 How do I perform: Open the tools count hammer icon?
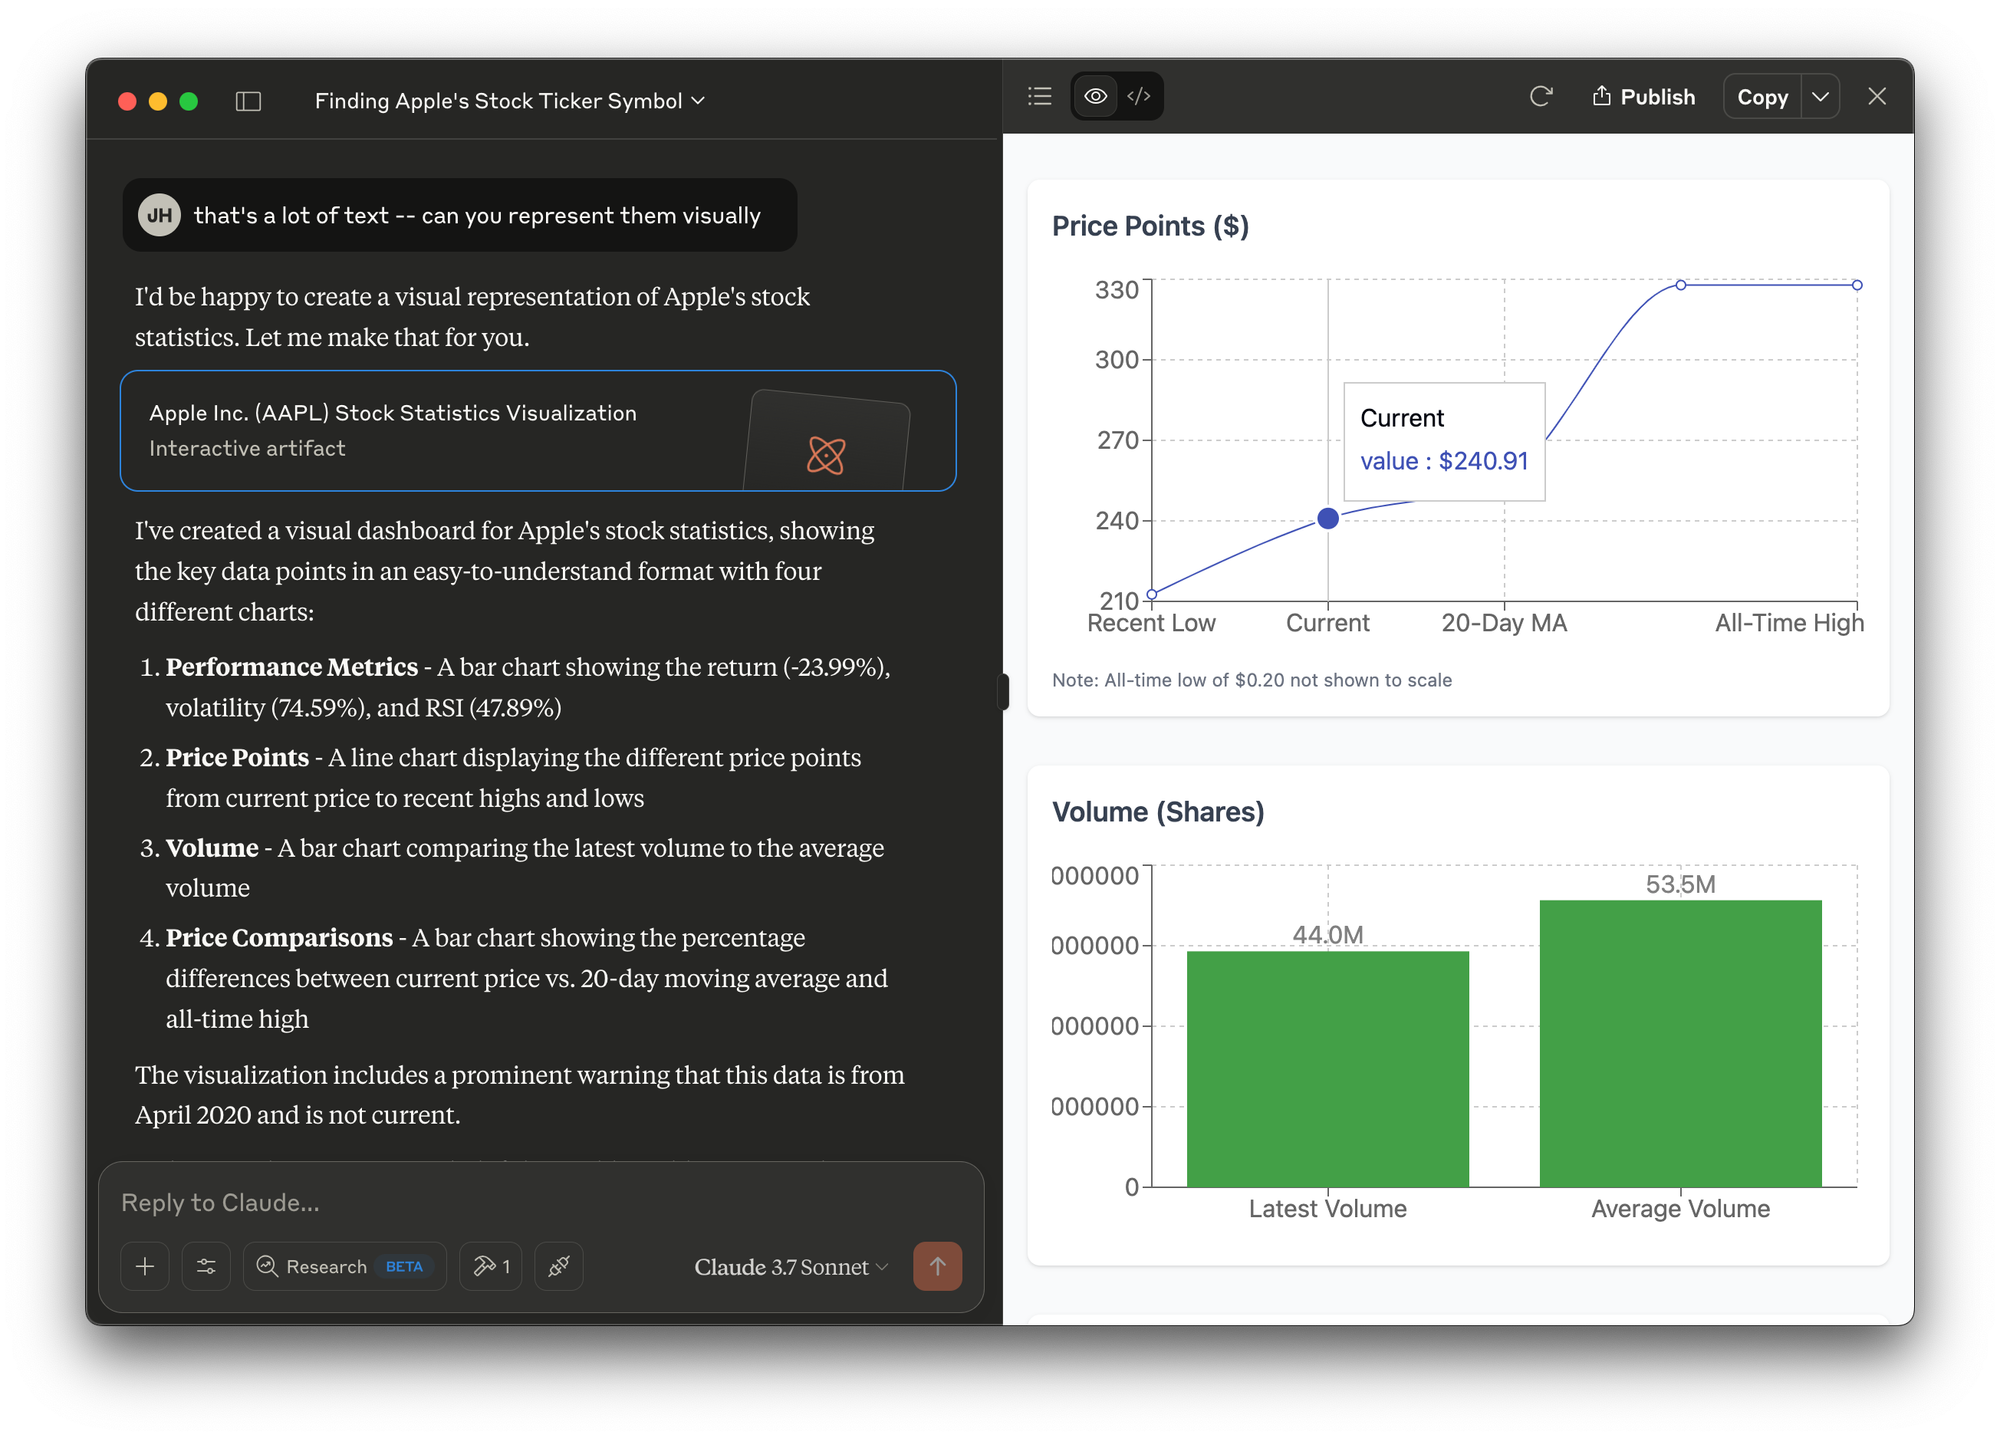click(491, 1266)
